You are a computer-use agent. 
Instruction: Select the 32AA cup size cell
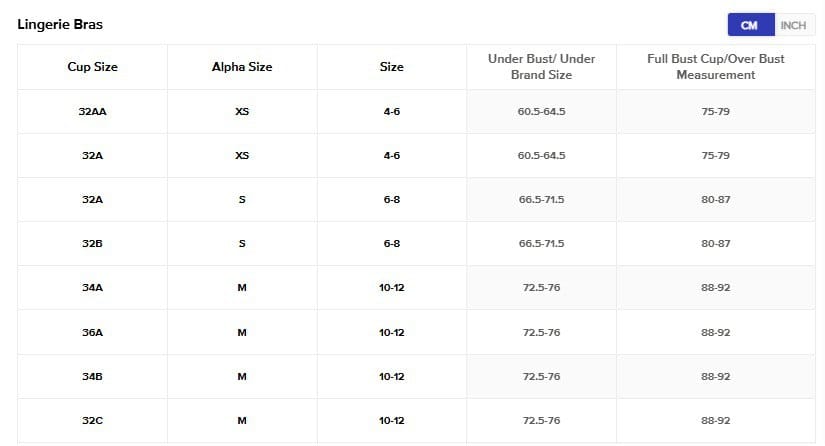click(92, 111)
